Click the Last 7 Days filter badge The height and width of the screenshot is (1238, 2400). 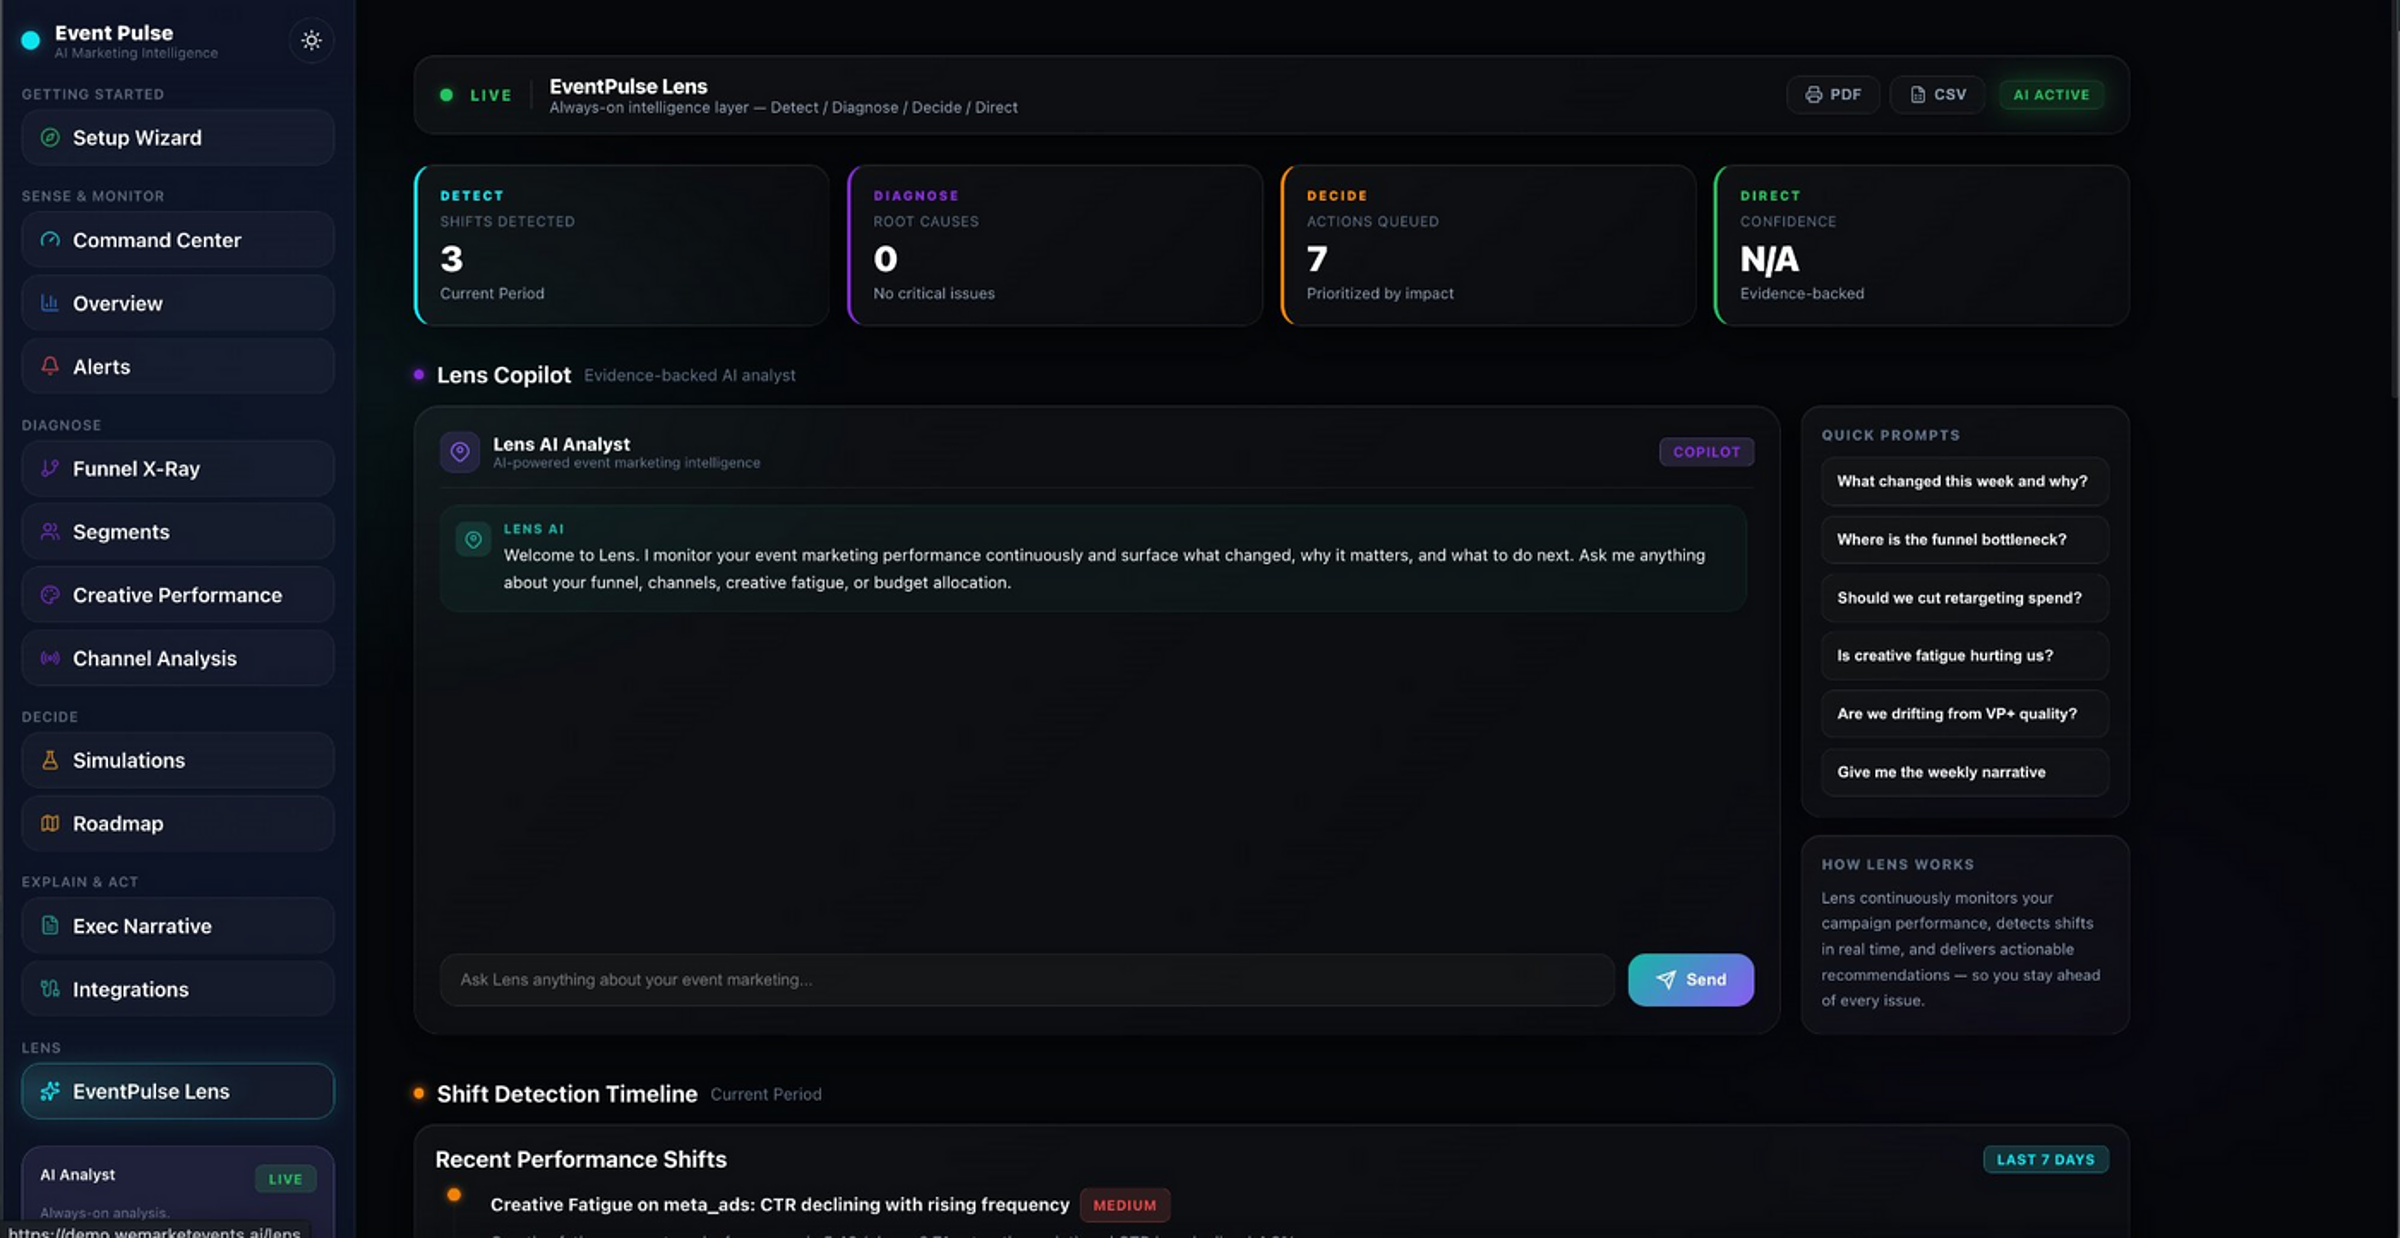click(x=2045, y=1160)
